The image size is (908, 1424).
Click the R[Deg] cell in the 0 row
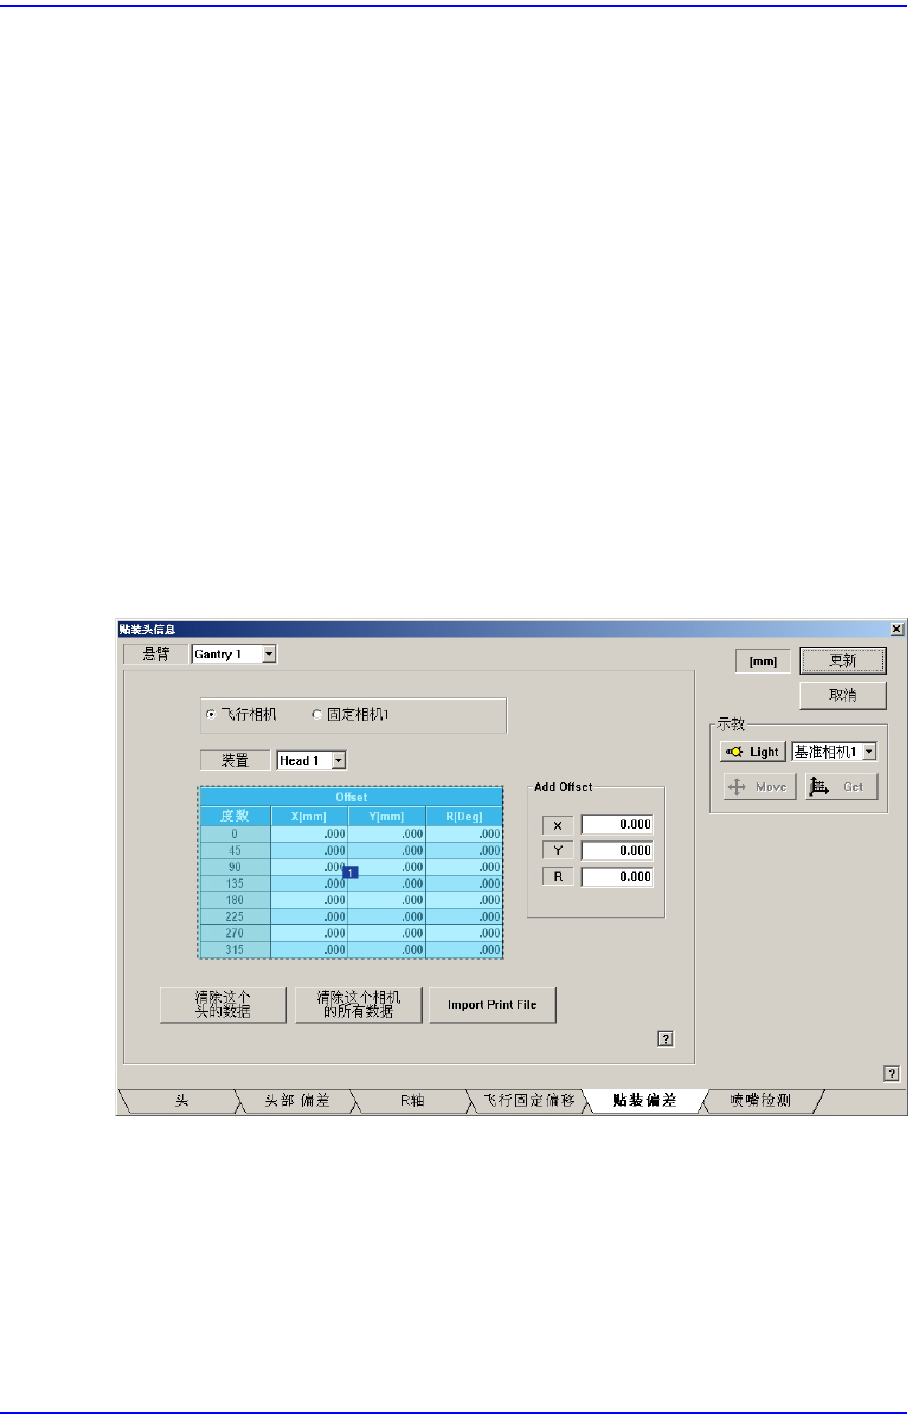click(x=464, y=834)
